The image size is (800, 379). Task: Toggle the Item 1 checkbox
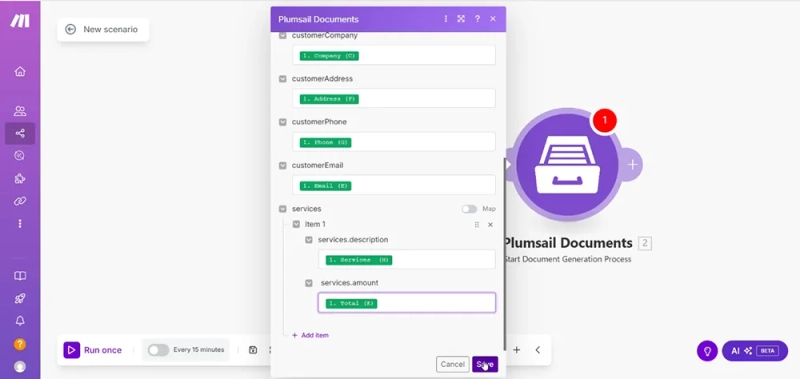[x=296, y=224]
